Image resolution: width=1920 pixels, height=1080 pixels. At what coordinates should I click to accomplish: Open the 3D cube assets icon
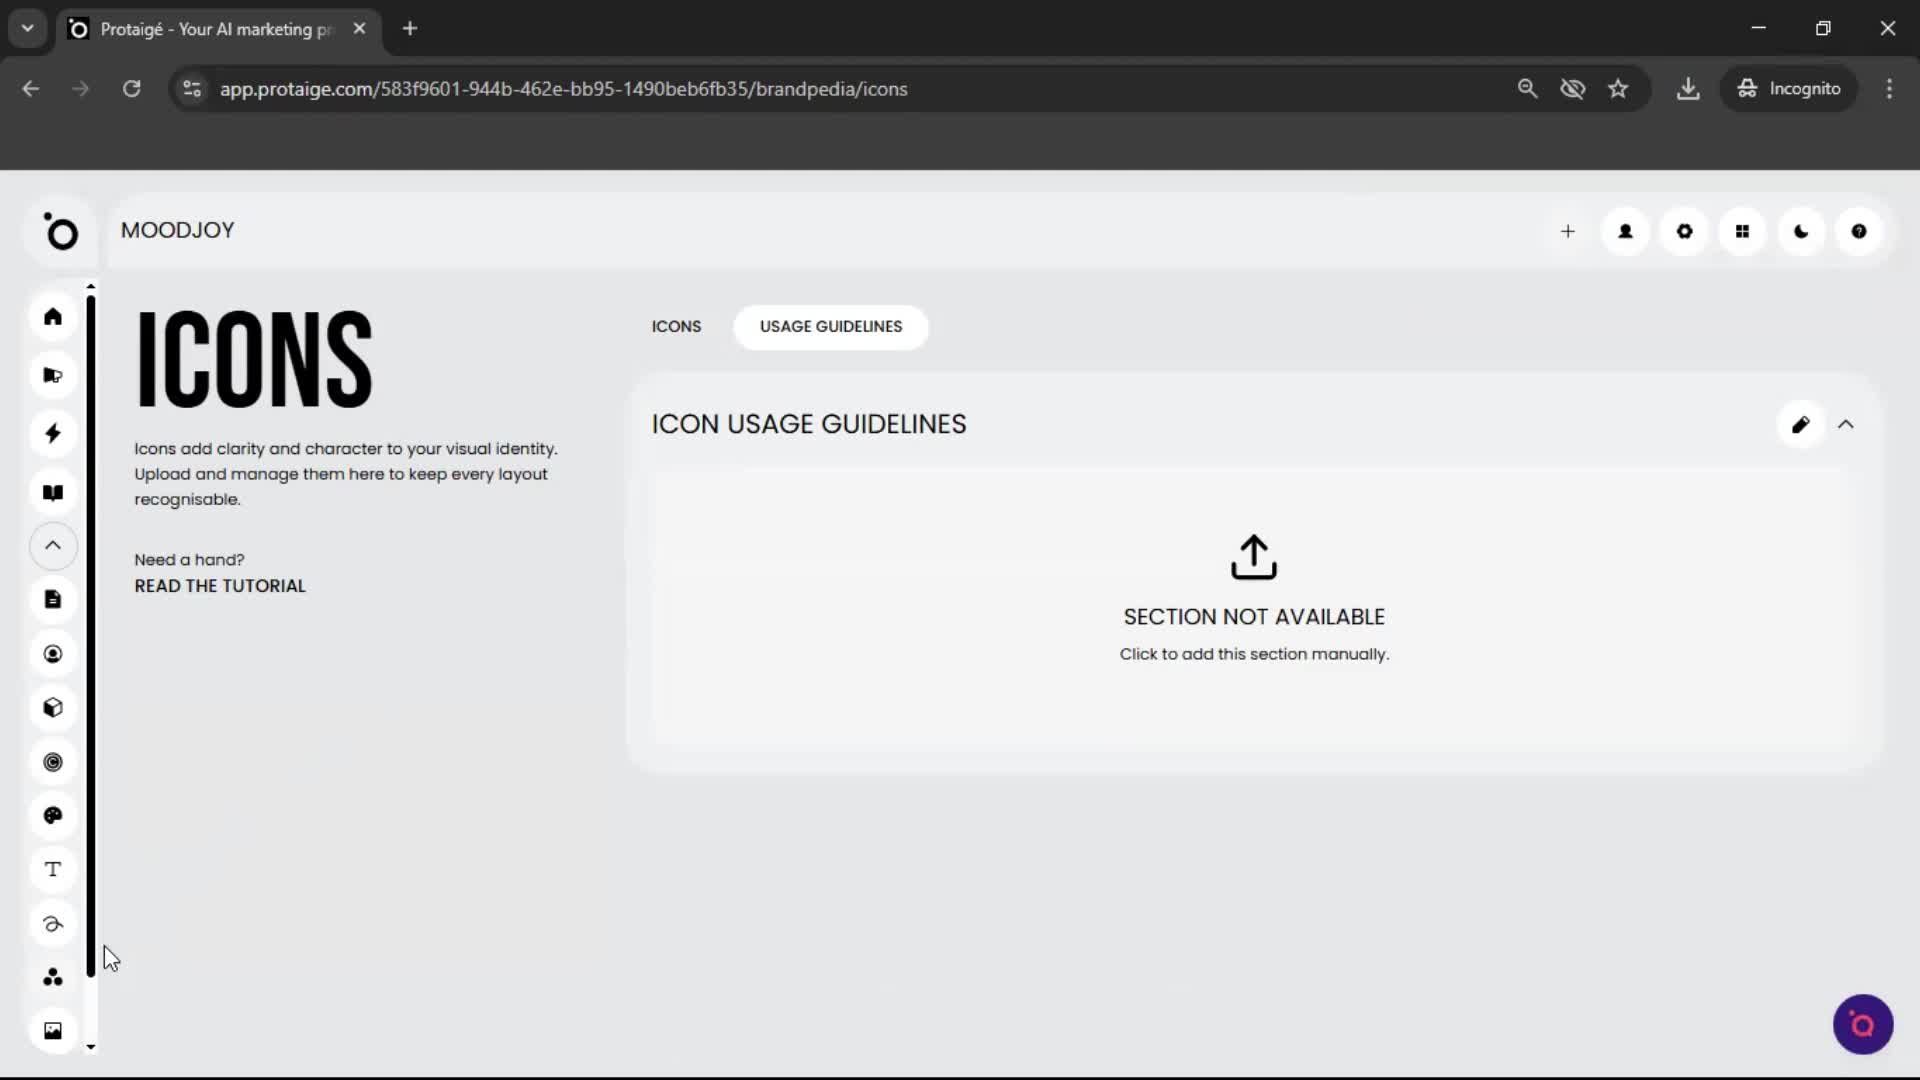tap(53, 708)
